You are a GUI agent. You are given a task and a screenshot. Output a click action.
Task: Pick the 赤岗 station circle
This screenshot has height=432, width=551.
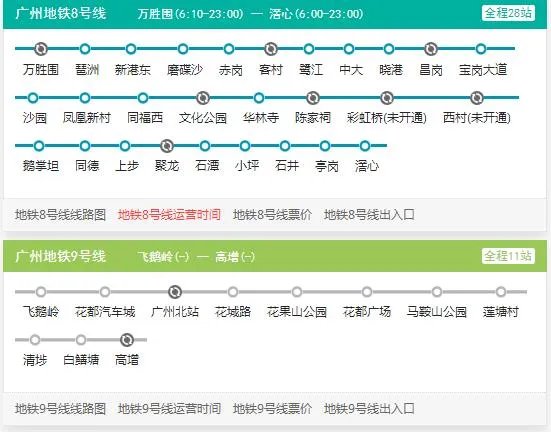229,49
